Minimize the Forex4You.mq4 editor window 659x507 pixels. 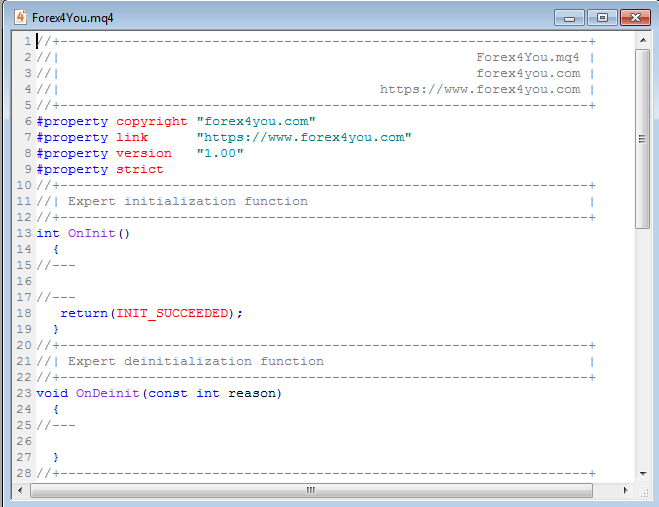point(572,17)
